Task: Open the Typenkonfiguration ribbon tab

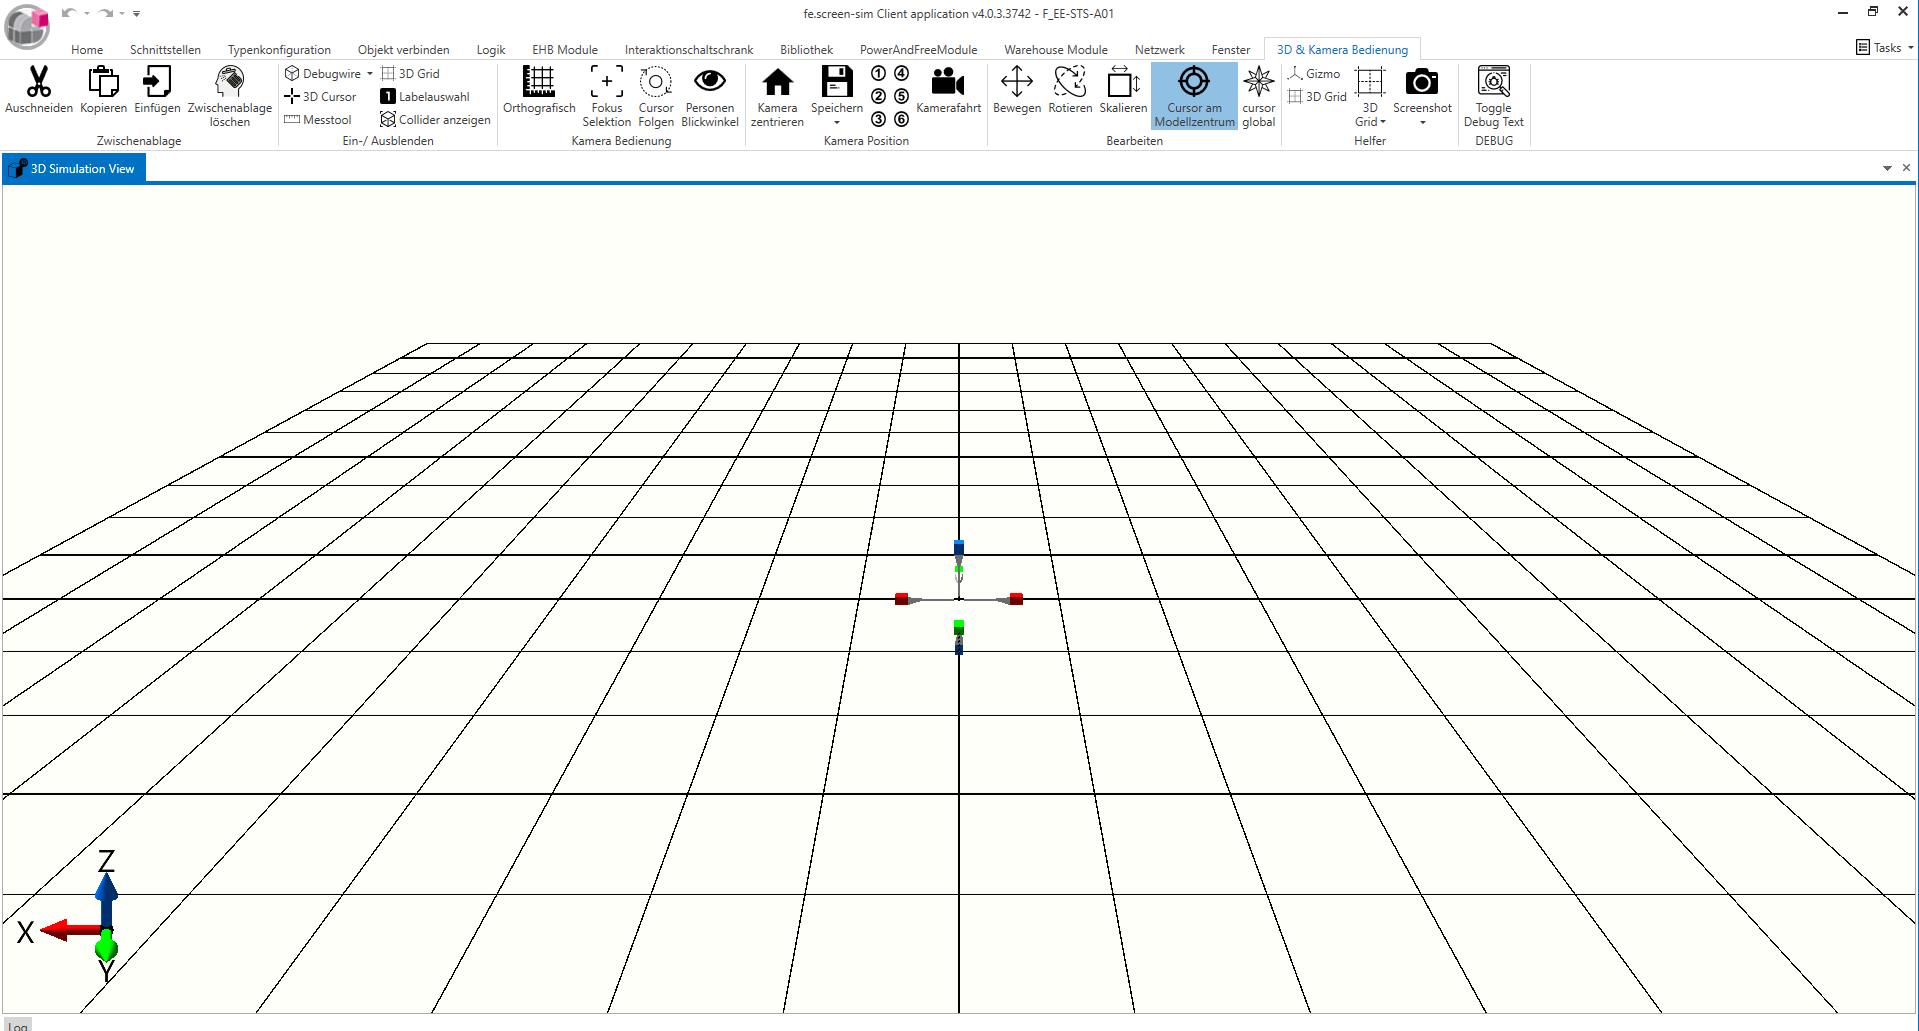Action: pos(279,49)
